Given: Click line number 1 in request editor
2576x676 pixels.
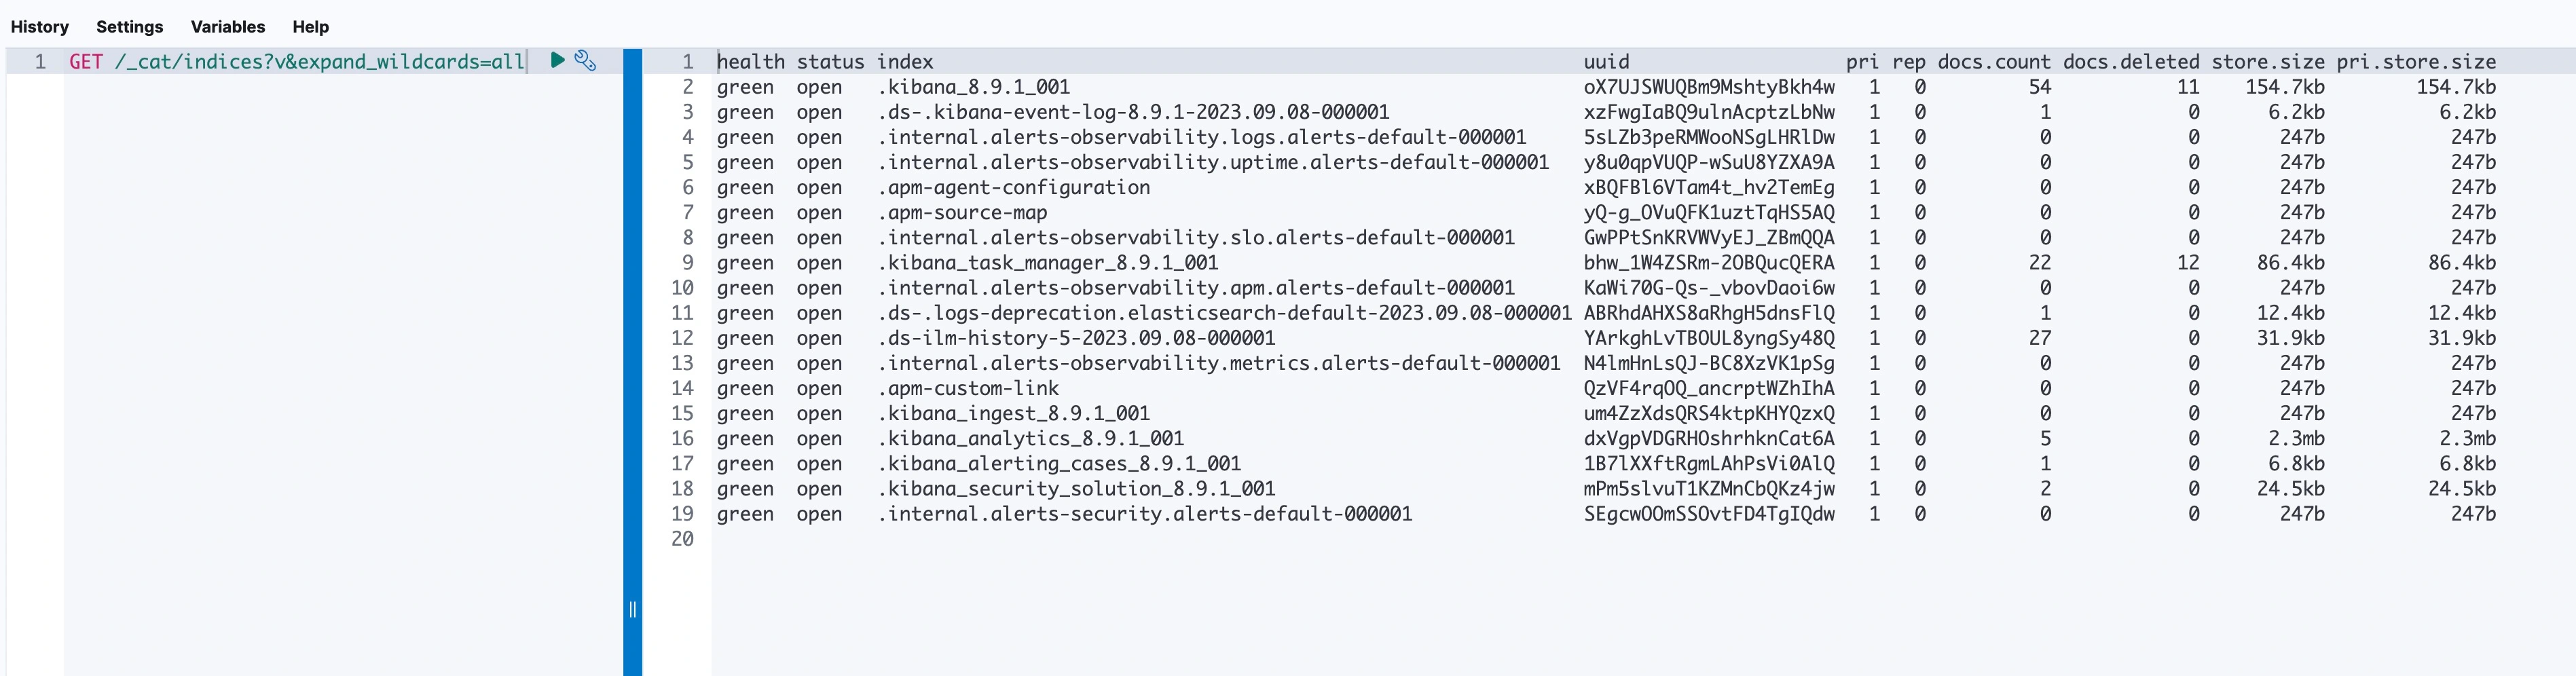Looking at the screenshot, I should click(40, 62).
